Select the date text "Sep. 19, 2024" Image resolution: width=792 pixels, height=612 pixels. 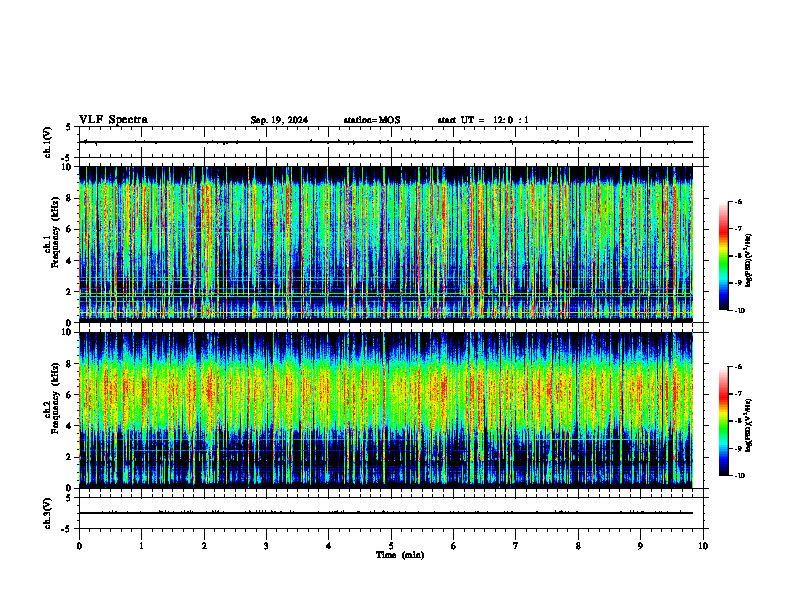[x=279, y=120]
